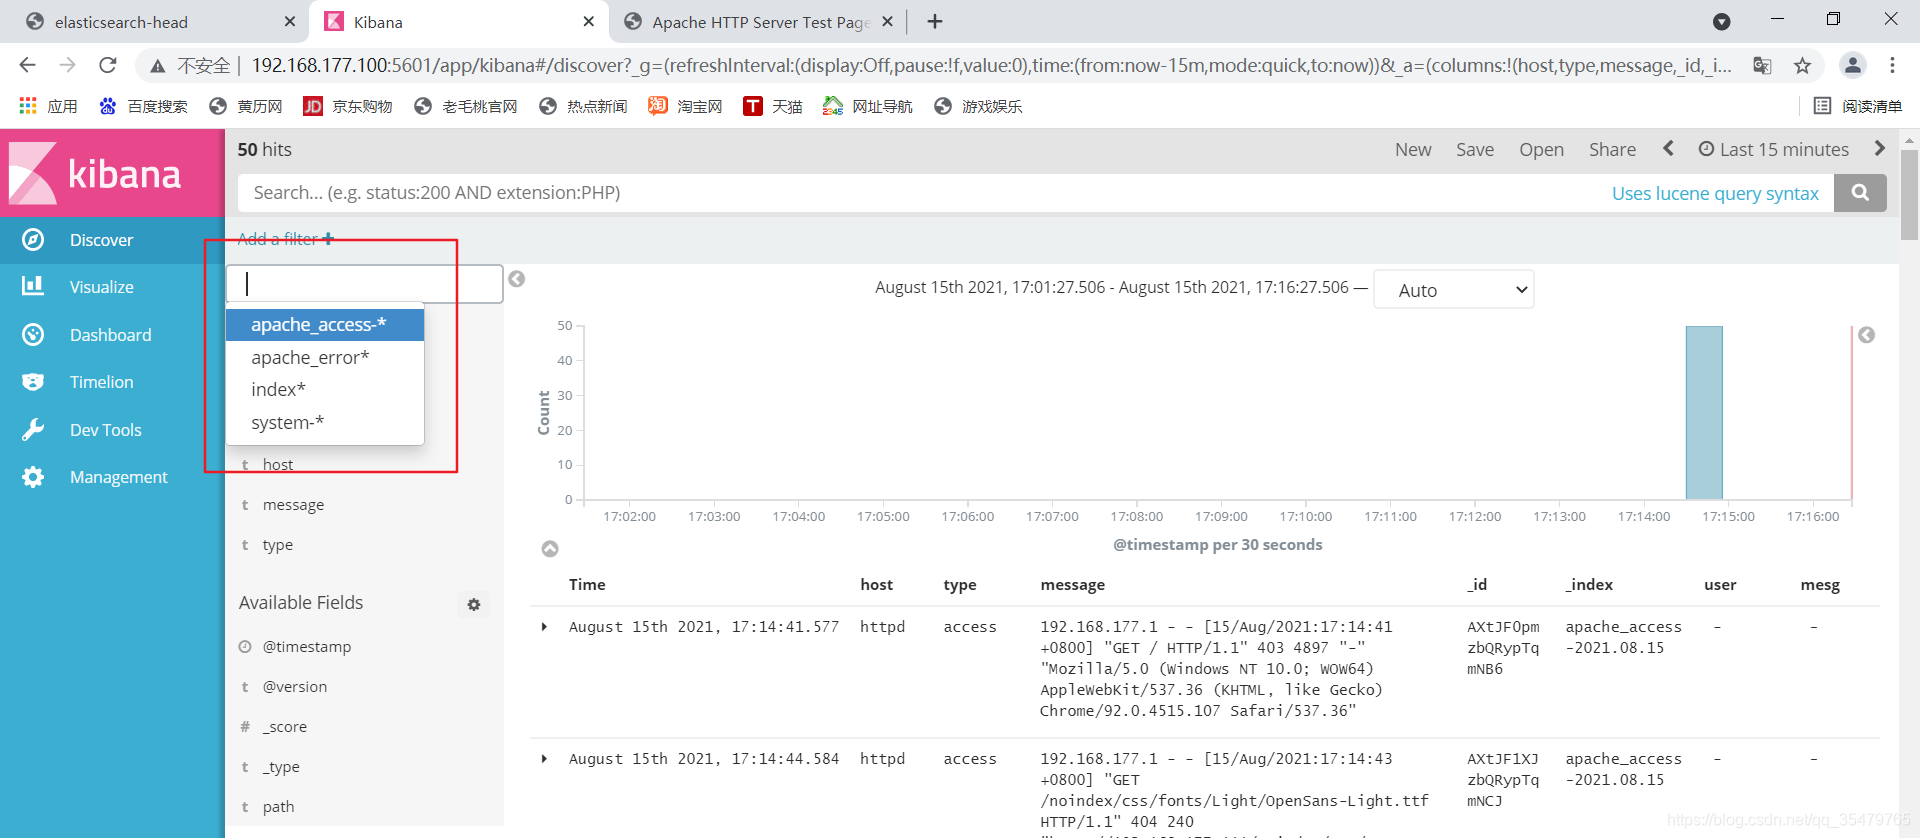Open the interval Auto dropdown

click(x=1454, y=290)
